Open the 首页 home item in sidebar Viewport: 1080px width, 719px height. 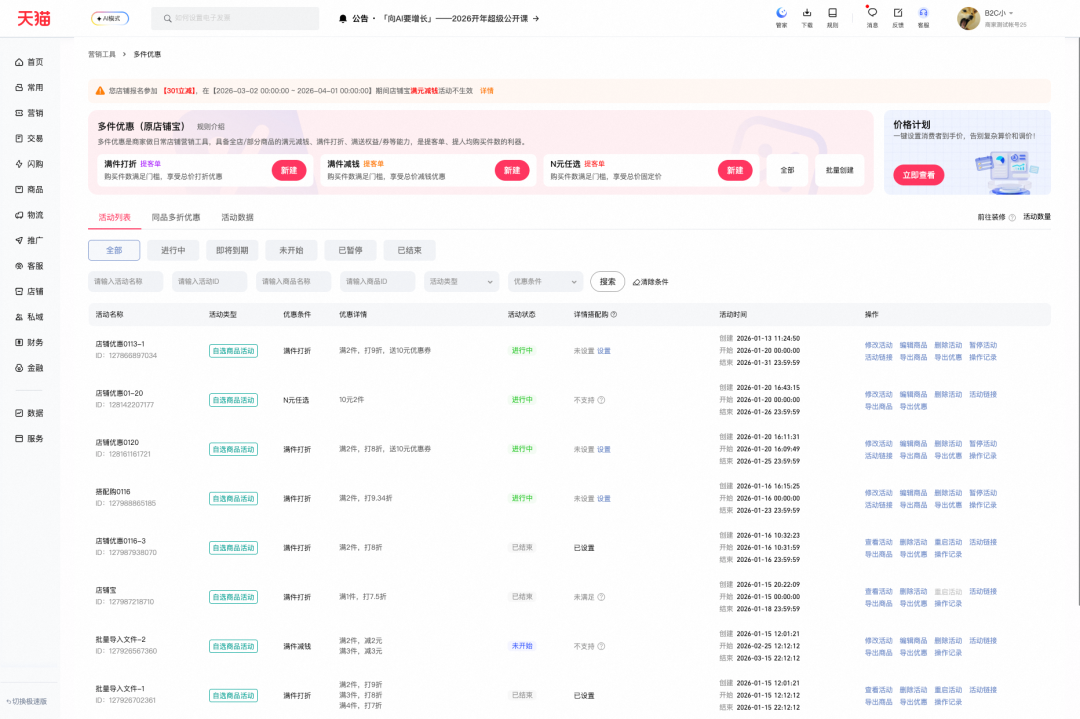tap(29, 62)
